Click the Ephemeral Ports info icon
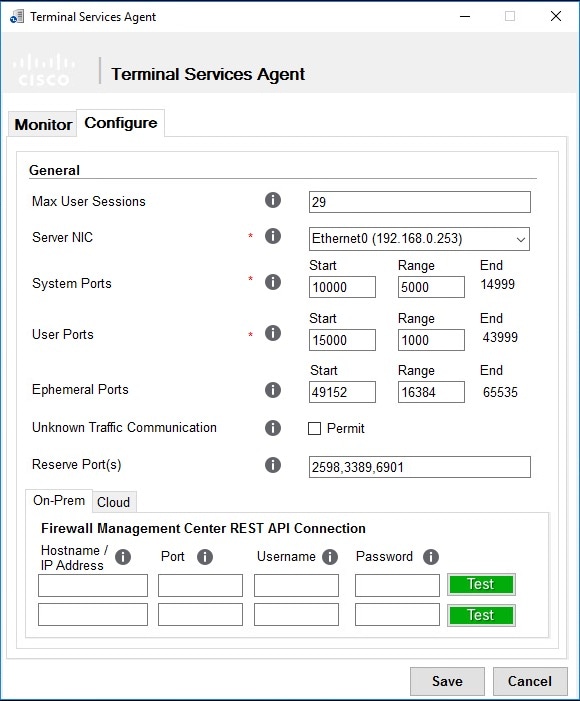580x701 pixels. coord(273,390)
